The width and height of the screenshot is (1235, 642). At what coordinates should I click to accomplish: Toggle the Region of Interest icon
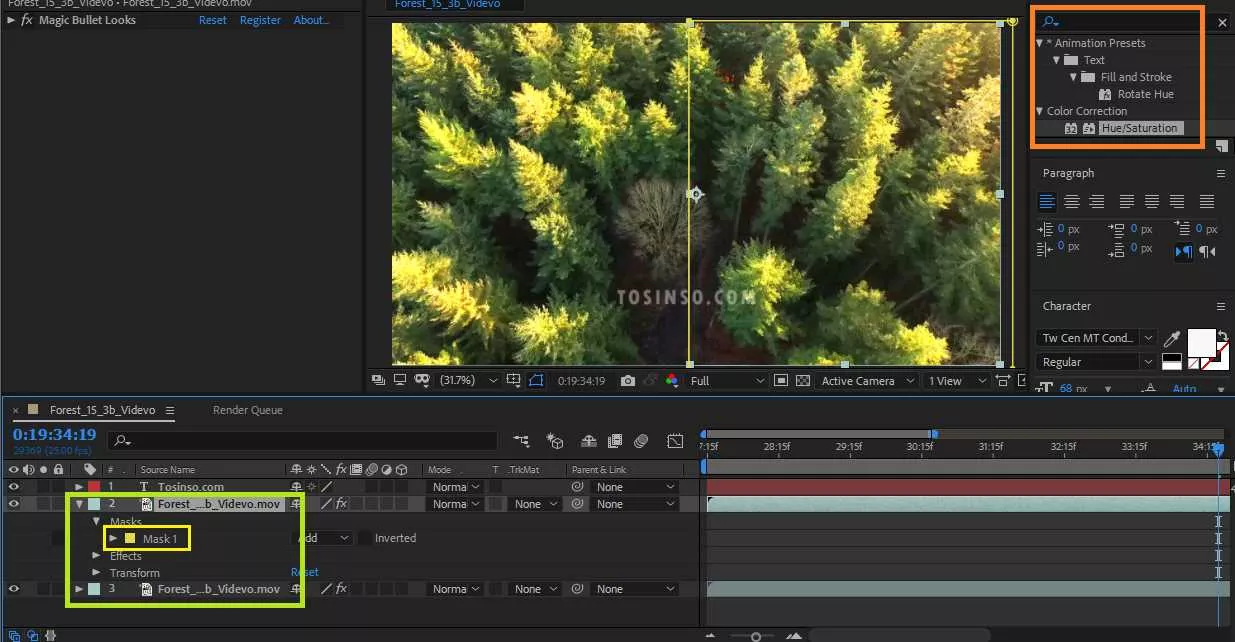(781, 381)
